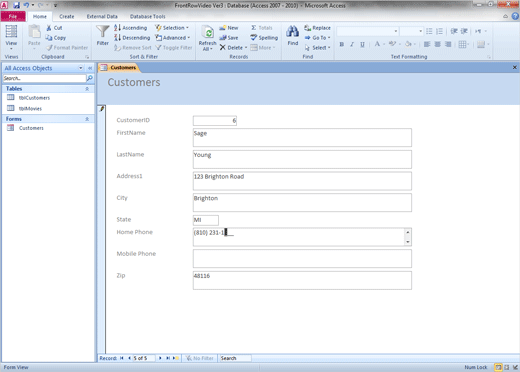Click the No Filter indicator

coord(200,358)
